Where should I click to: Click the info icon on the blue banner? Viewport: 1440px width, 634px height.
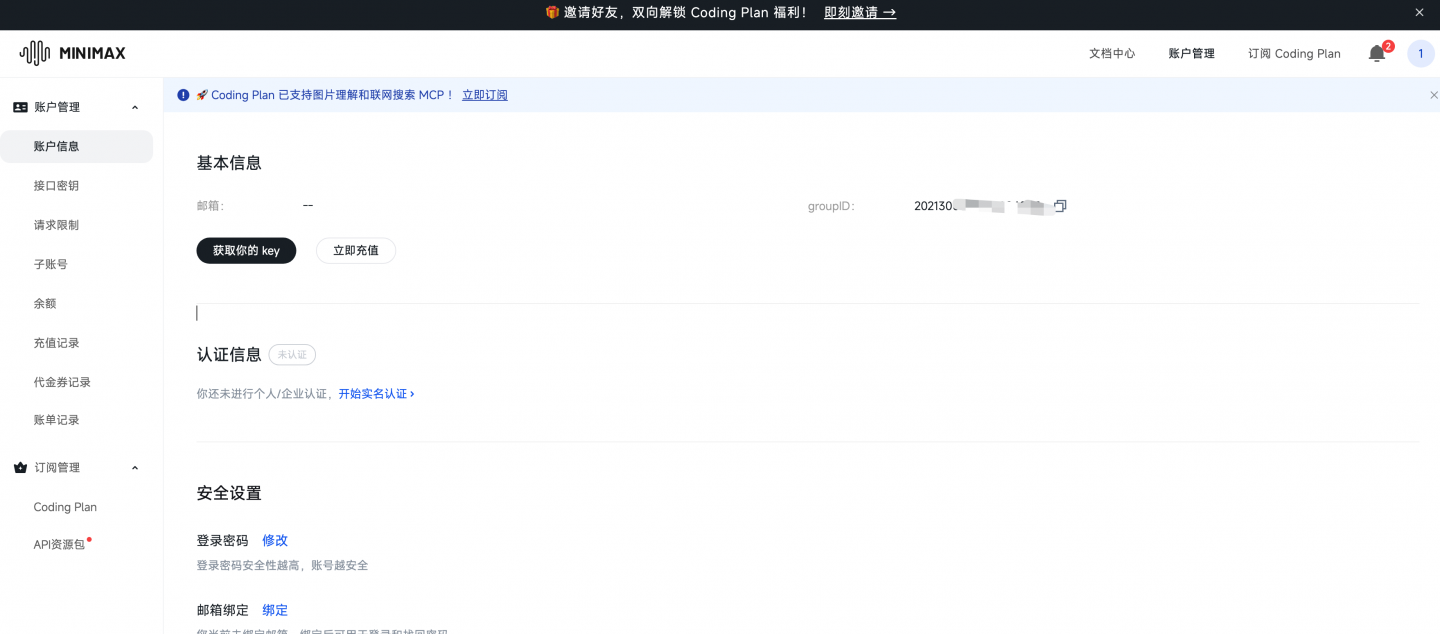(x=183, y=94)
